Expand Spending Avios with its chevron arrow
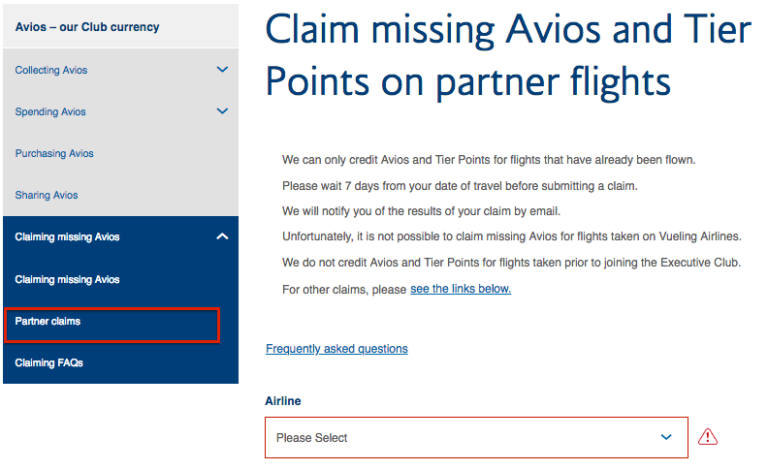Image resolution: width=768 pixels, height=470 pixels. click(222, 111)
